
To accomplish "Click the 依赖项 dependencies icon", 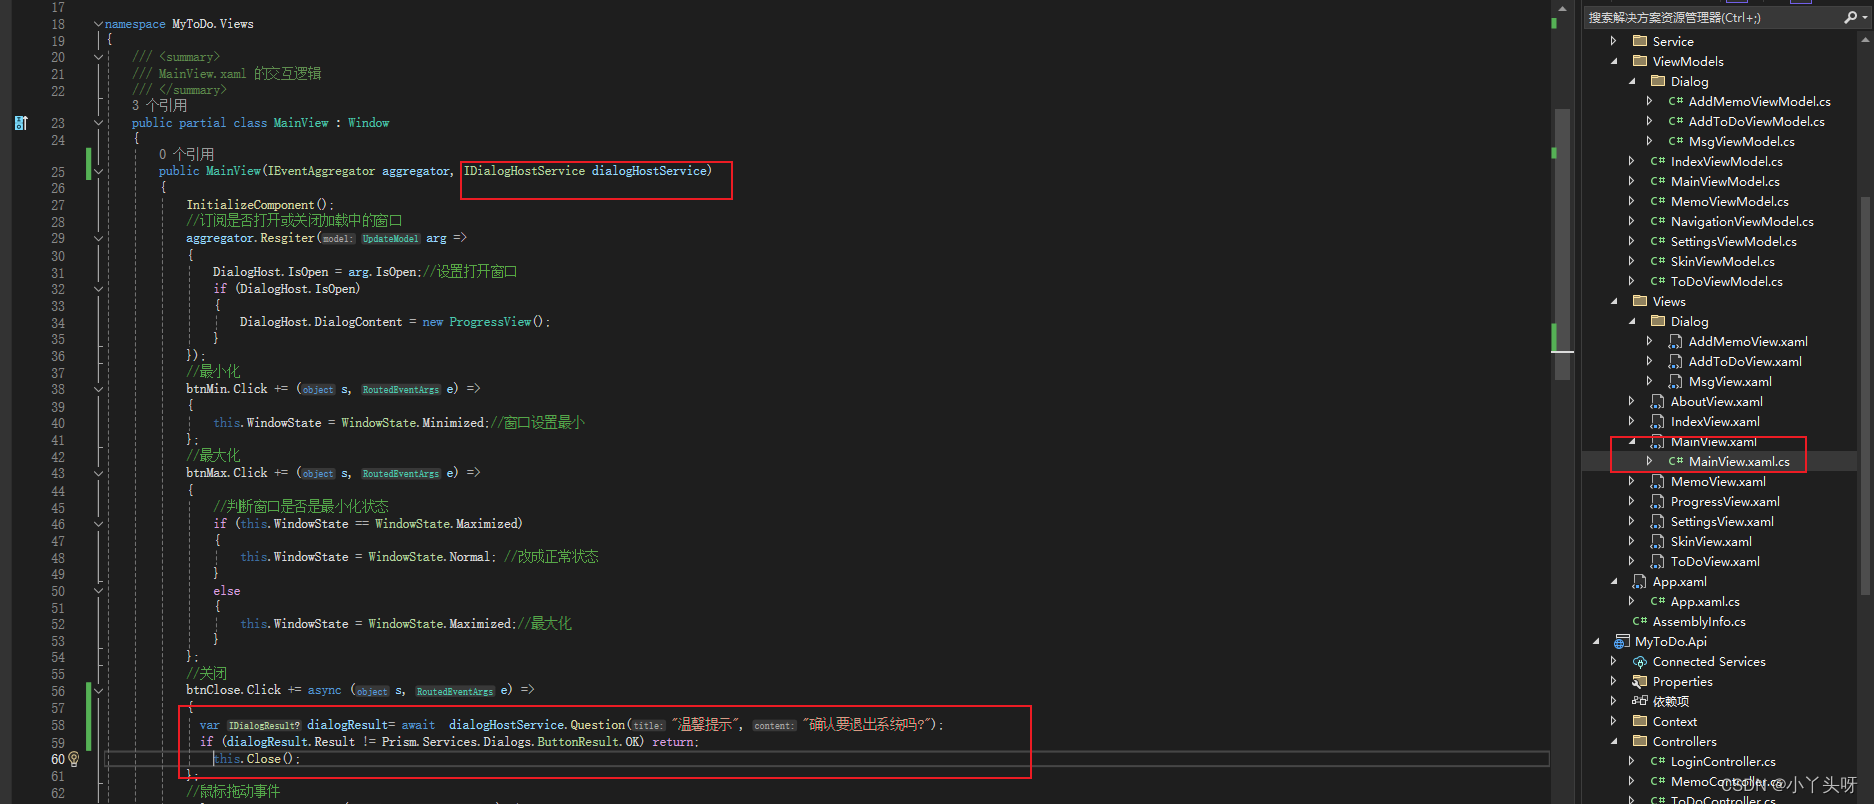I will tap(1640, 701).
